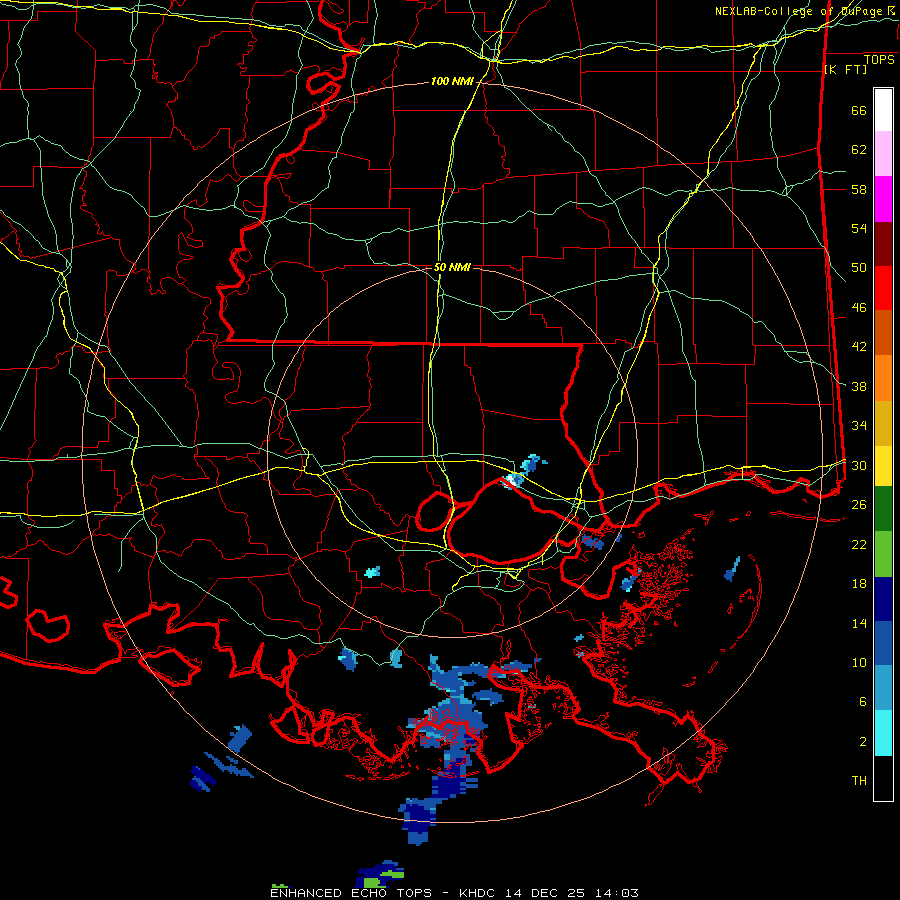This screenshot has width=900, height=900.
Task: Pick the bright yellow legend swatch
Action: [883, 465]
